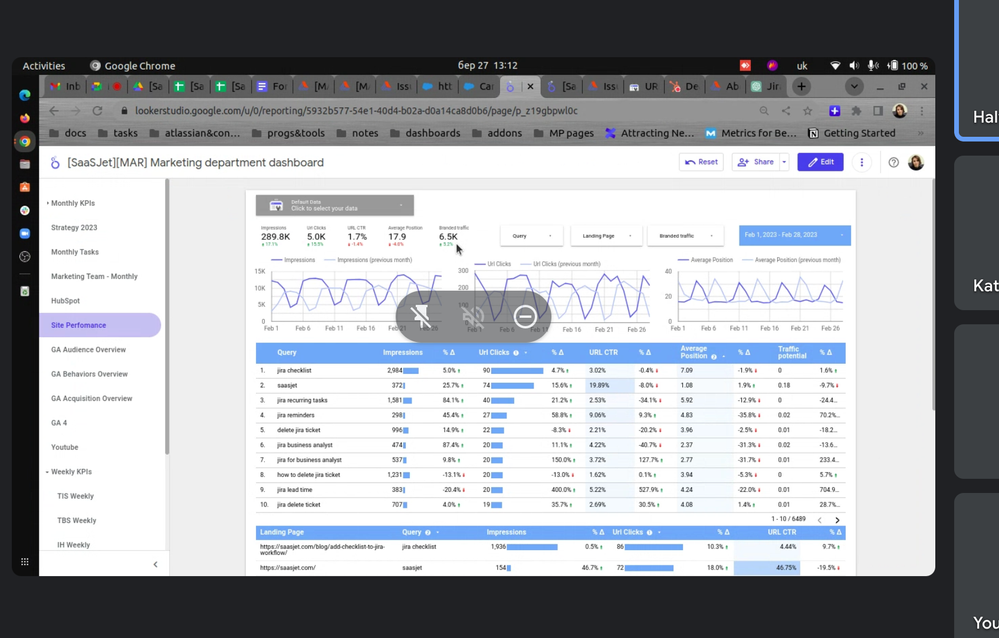The width and height of the screenshot is (999, 638).
Task: Launch Microsoft Edge from the dock
Action: click(x=25, y=95)
